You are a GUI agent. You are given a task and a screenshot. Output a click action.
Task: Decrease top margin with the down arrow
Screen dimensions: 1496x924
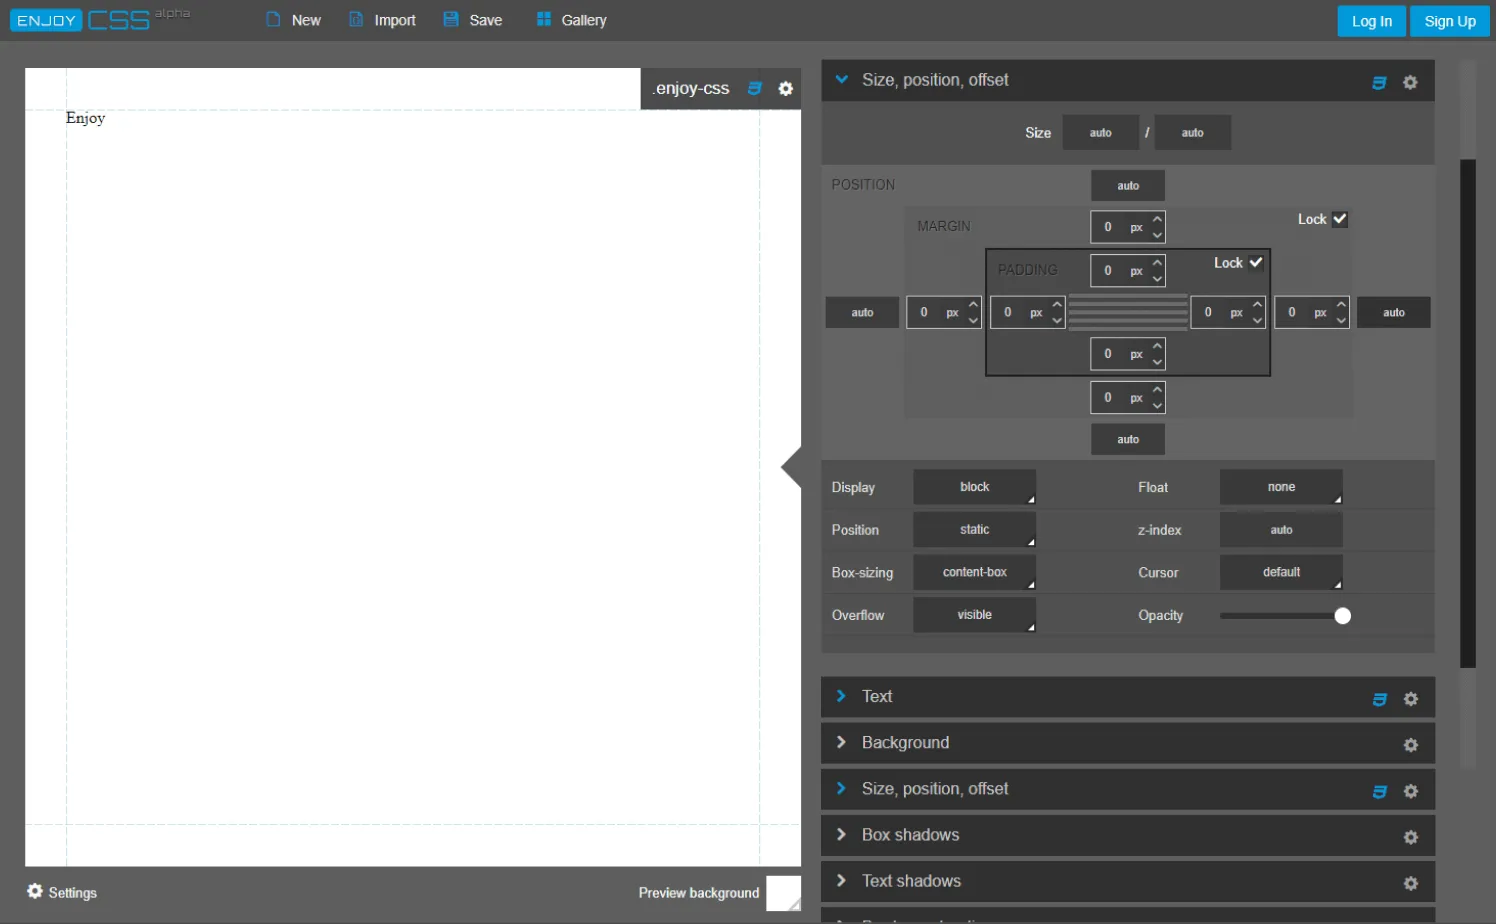(1157, 235)
